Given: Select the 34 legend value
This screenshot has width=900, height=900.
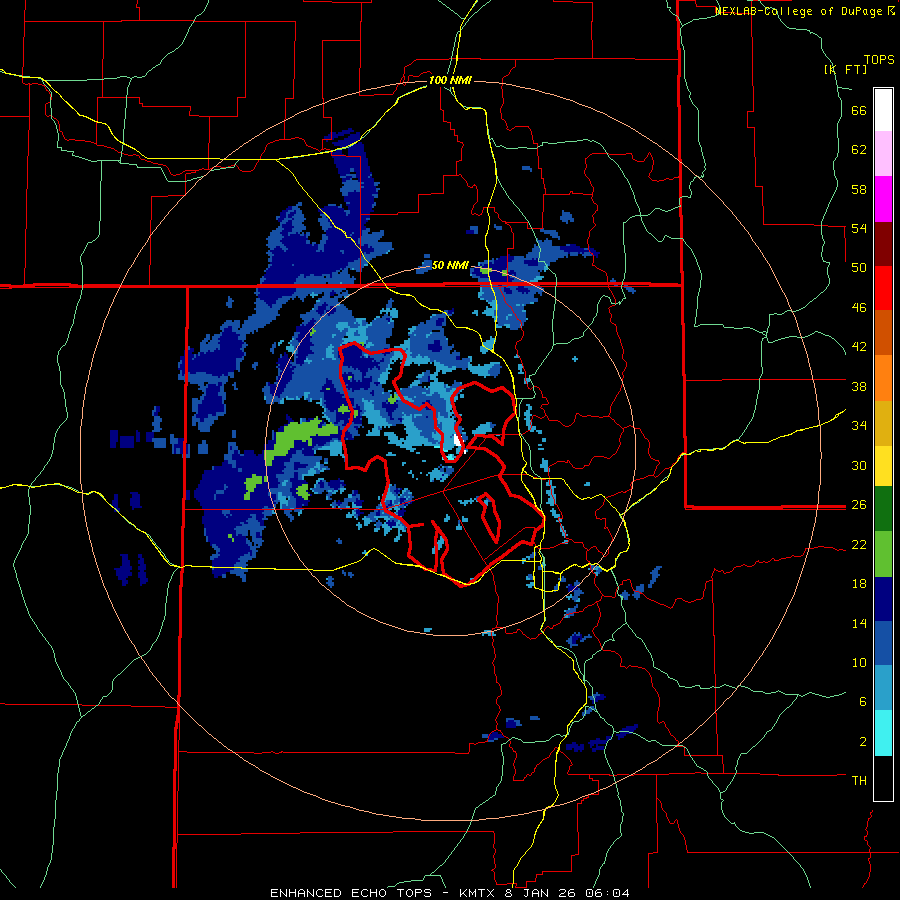Looking at the screenshot, I should (x=859, y=426).
